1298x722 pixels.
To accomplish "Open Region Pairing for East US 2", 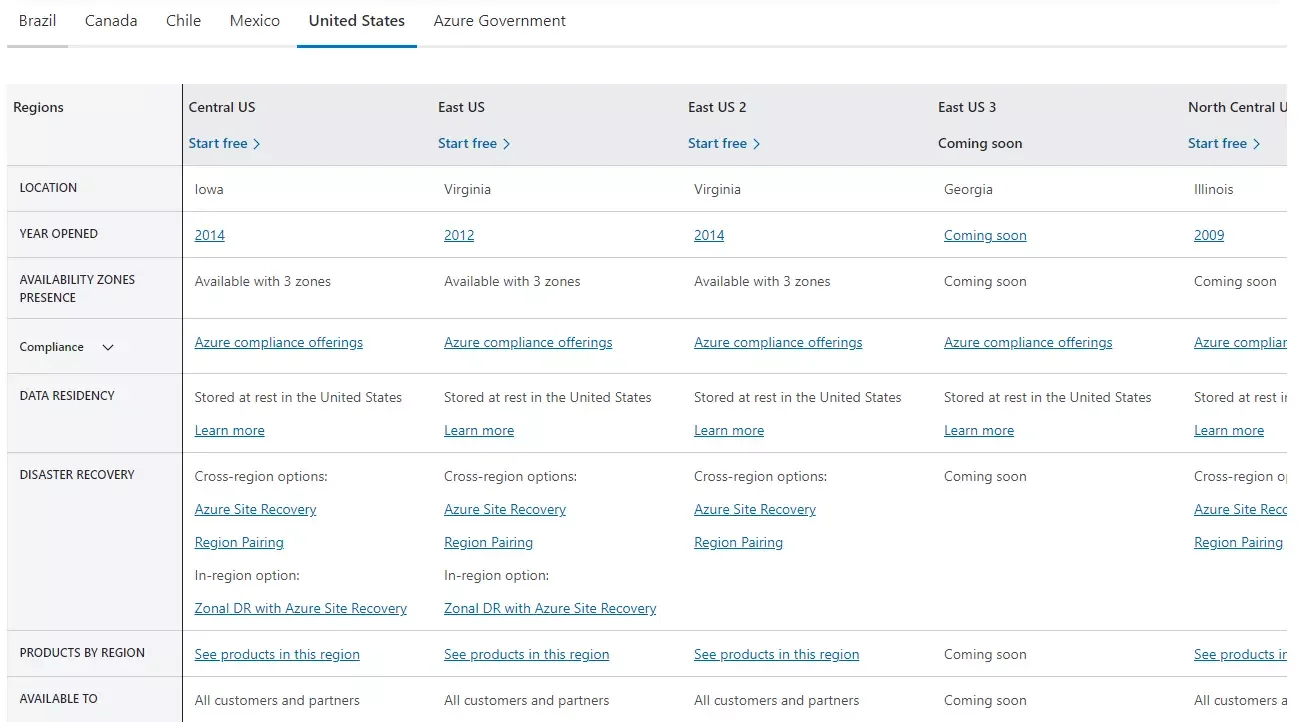I will tap(739, 542).
